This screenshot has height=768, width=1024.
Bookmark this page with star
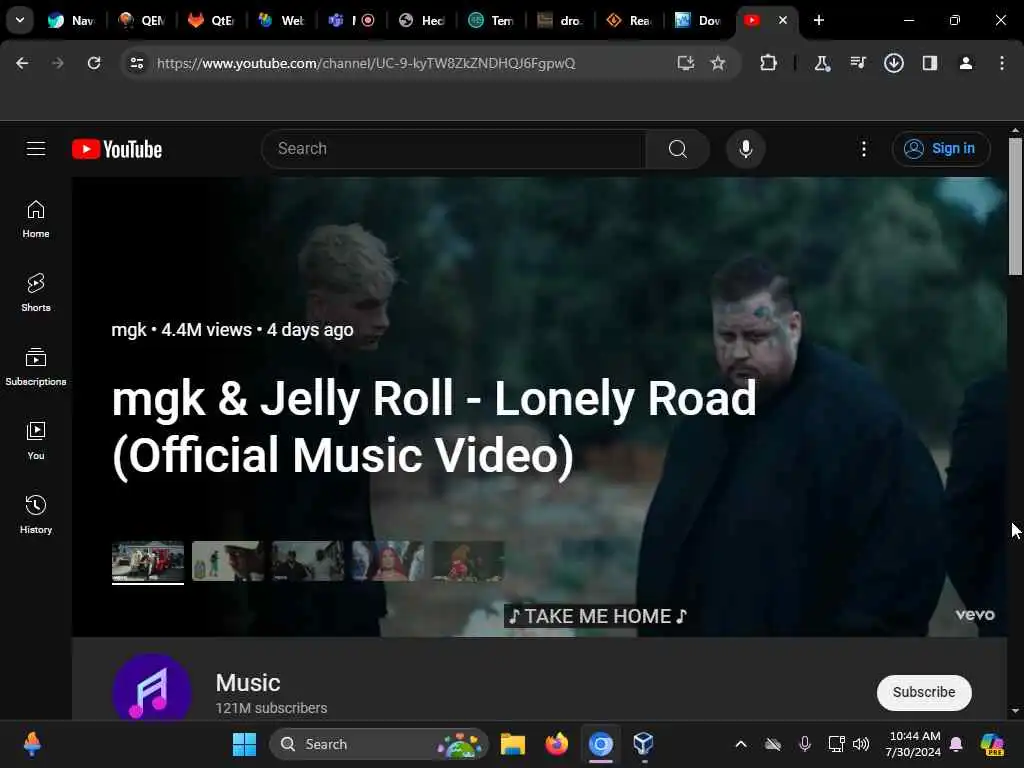click(718, 63)
